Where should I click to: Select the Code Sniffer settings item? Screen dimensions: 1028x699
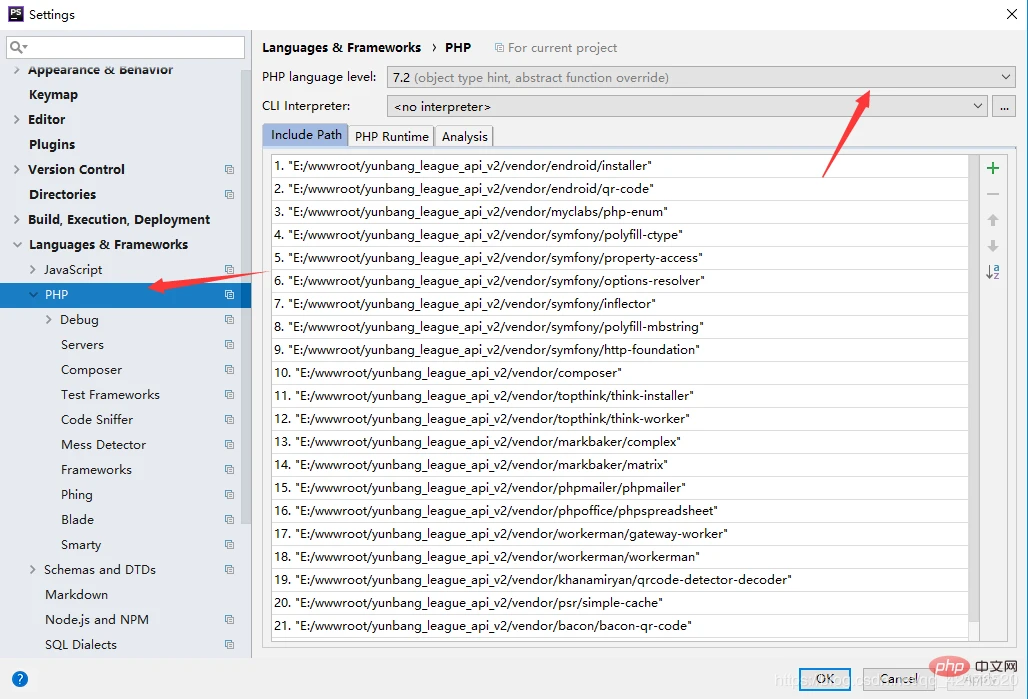96,420
